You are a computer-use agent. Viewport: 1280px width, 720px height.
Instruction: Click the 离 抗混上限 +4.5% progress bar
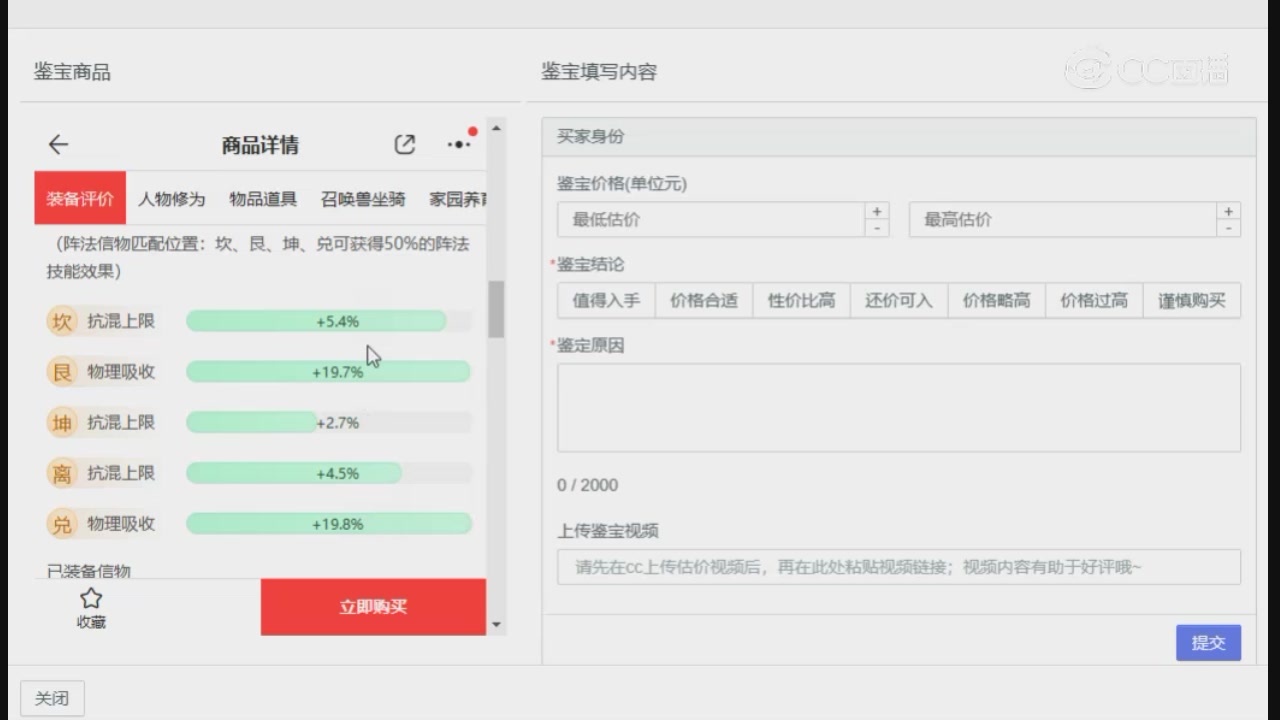(x=329, y=473)
